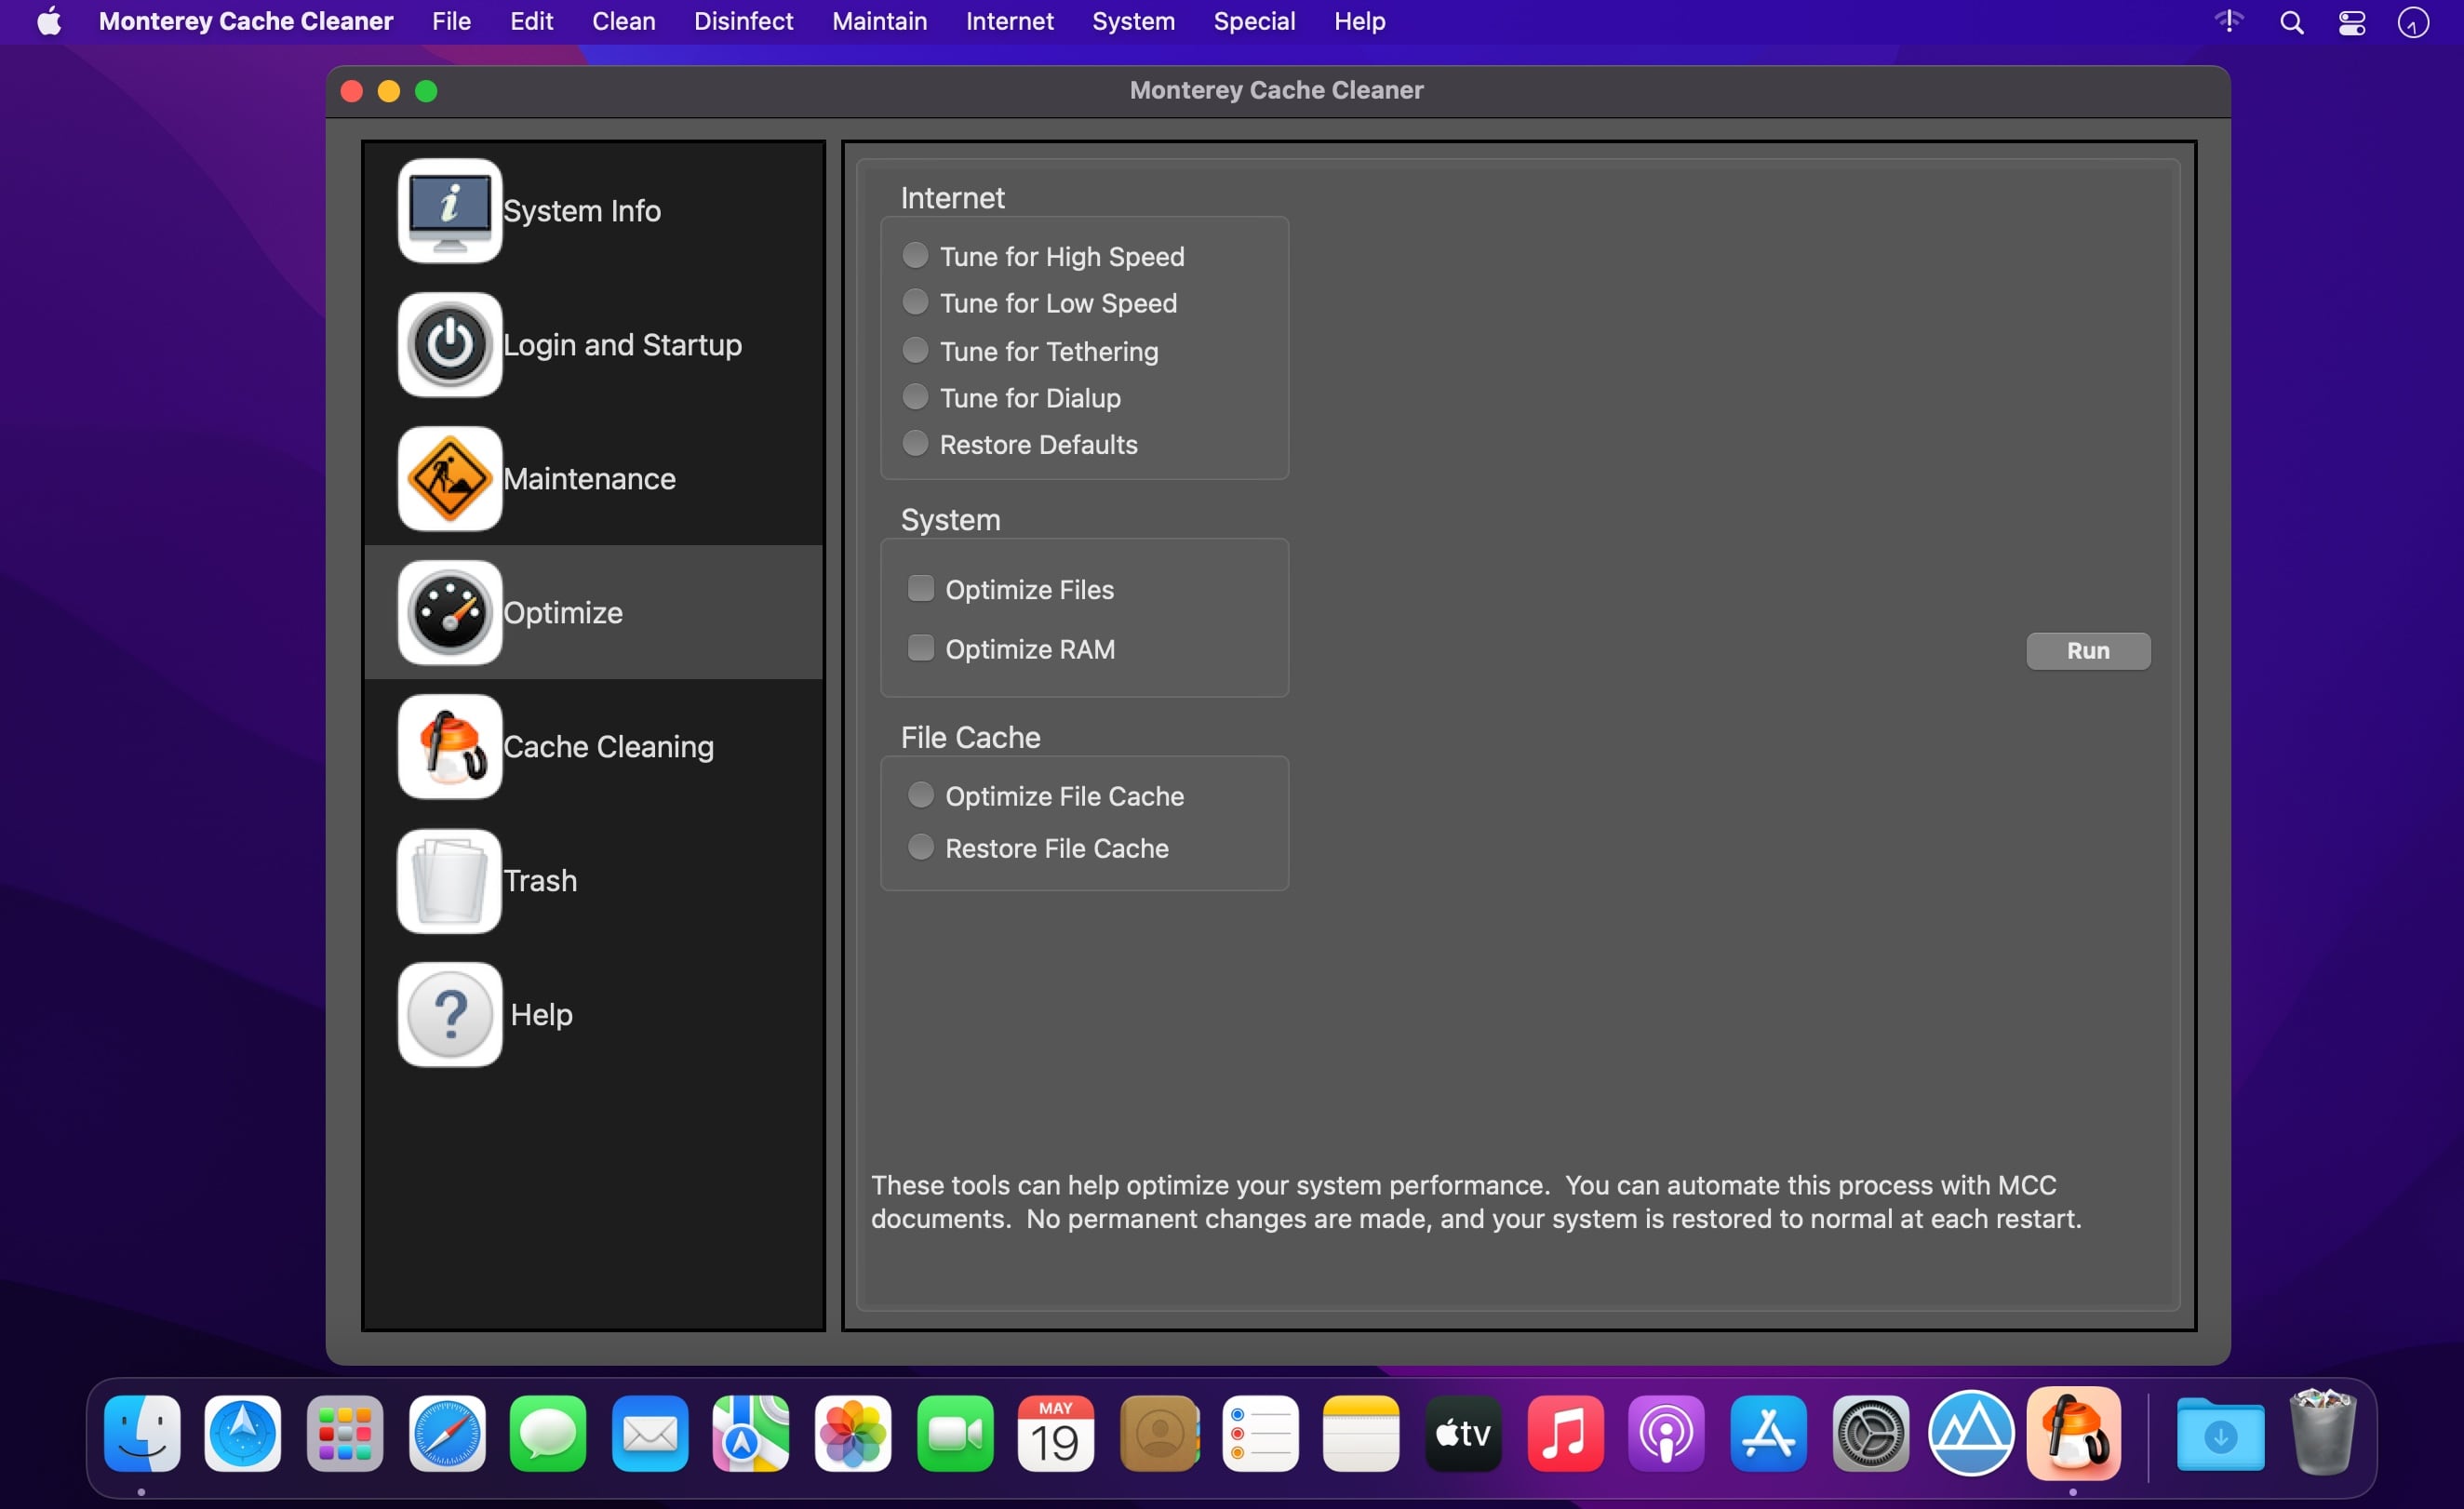Open the Maintain menu
2464x1509 pixels.
(x=879, y=21)
